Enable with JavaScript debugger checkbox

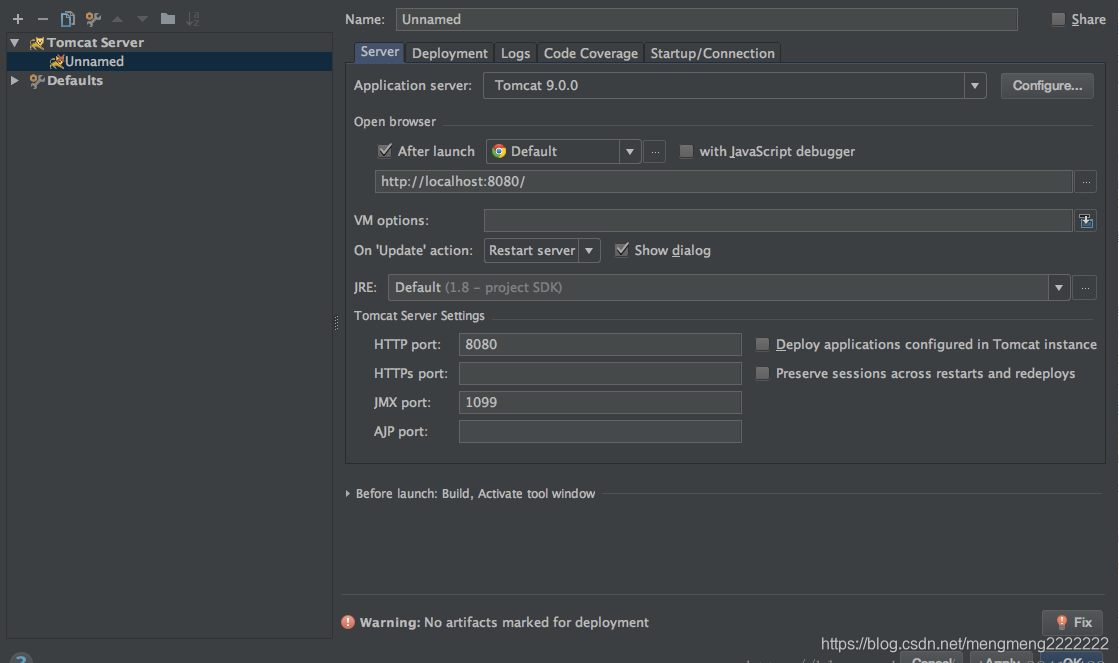pos(686,151)
